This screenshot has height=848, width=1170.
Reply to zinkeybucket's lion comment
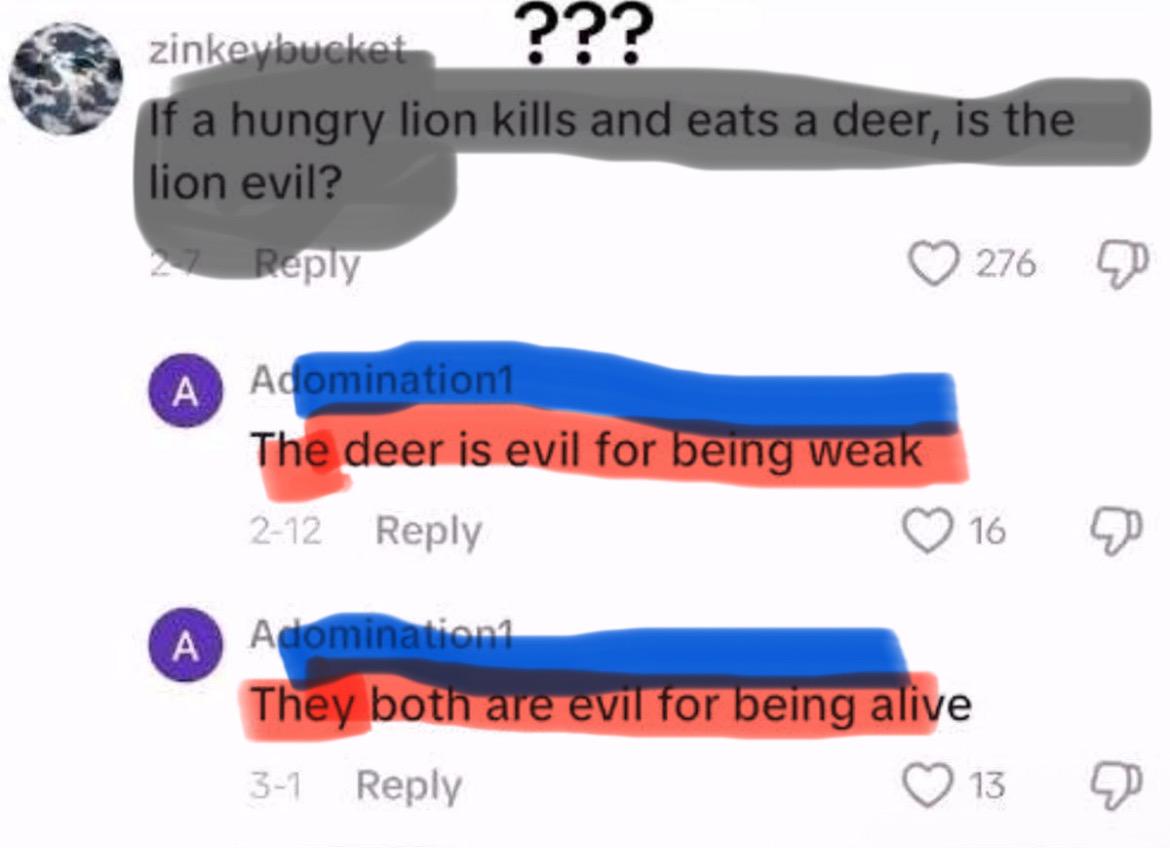point(307,264)
